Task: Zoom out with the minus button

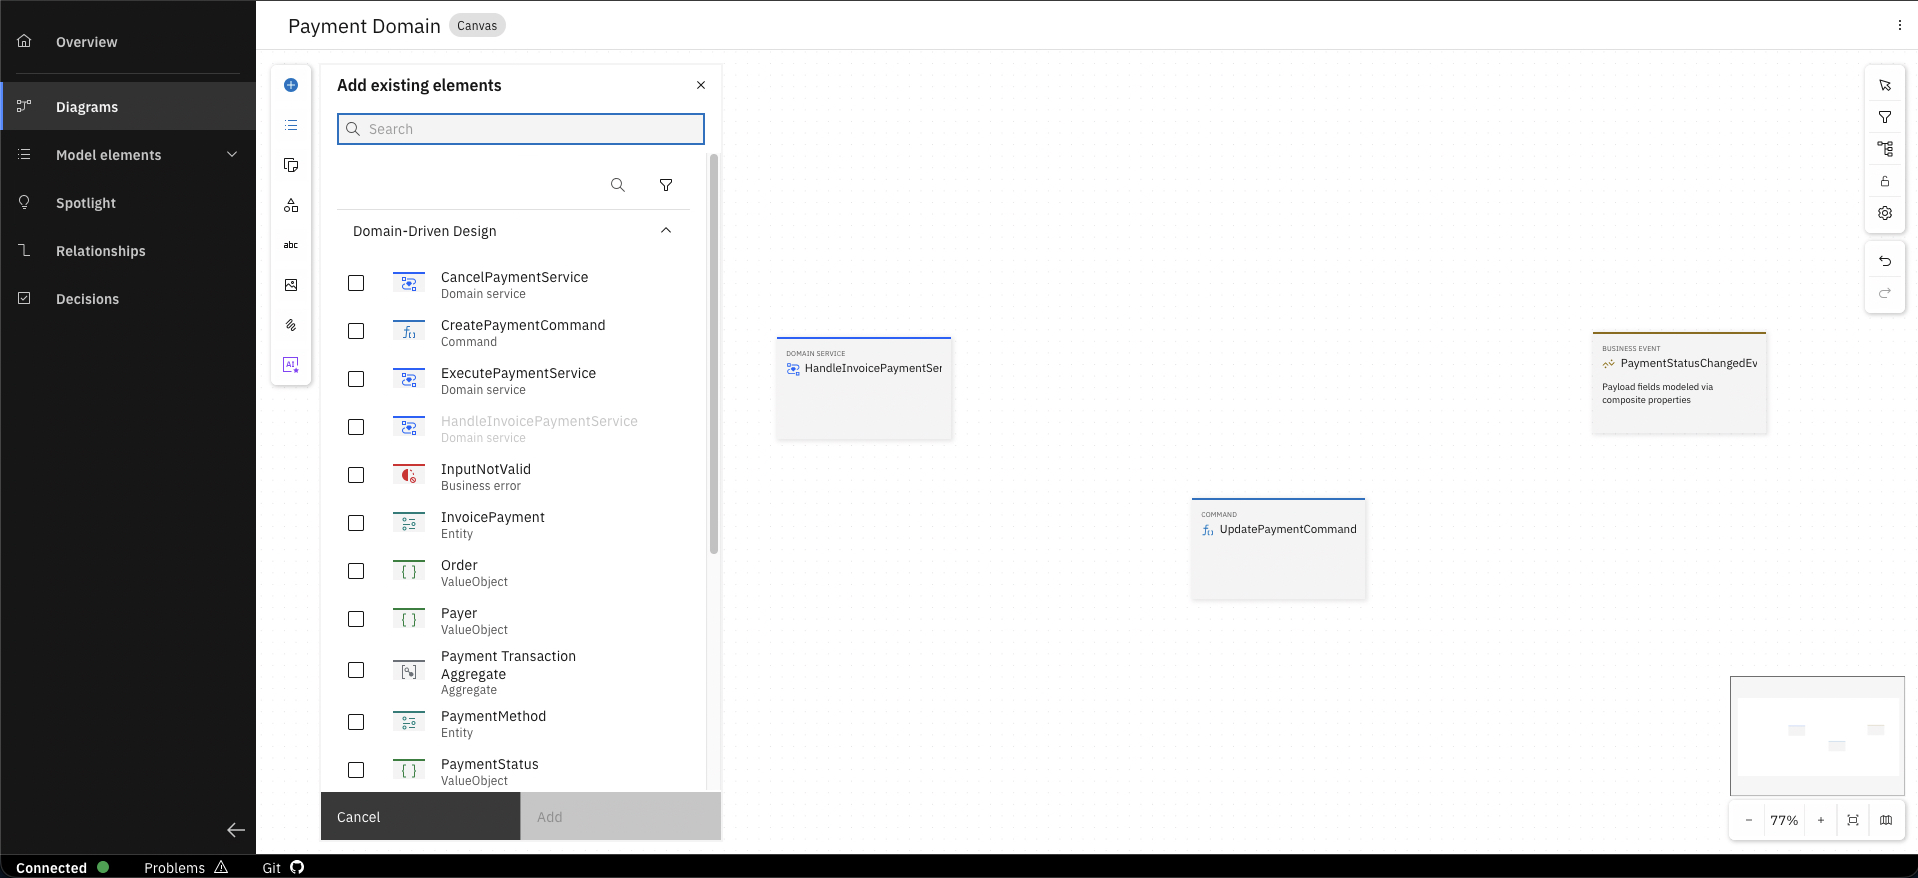Action: tap(1749, 820)
